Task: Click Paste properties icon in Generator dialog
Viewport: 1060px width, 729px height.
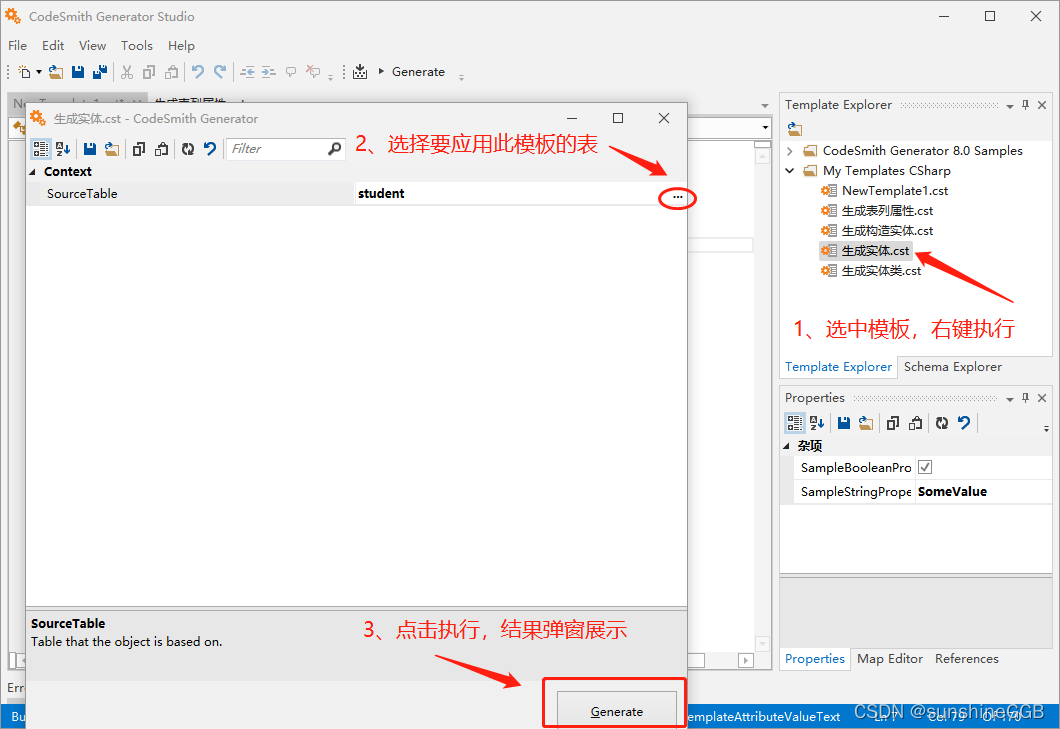Action: point(161,149)
